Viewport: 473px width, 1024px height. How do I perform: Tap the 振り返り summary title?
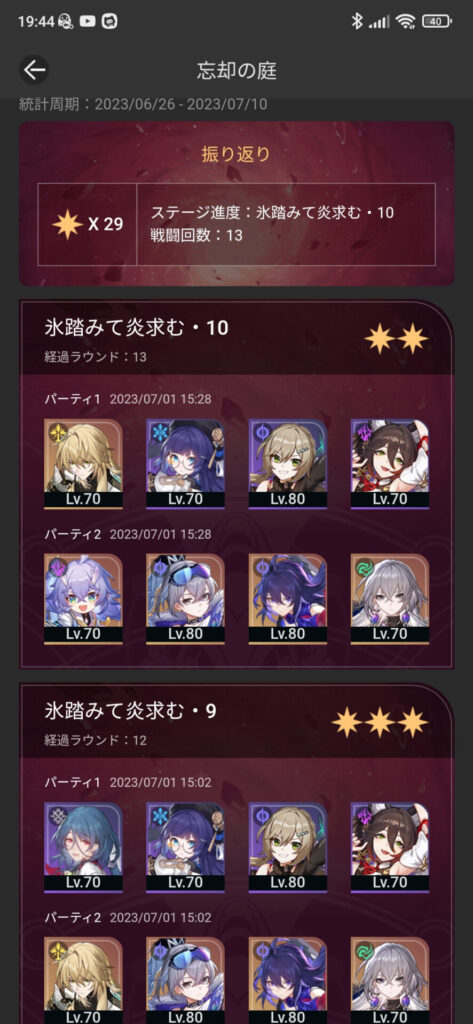point(235,154)
